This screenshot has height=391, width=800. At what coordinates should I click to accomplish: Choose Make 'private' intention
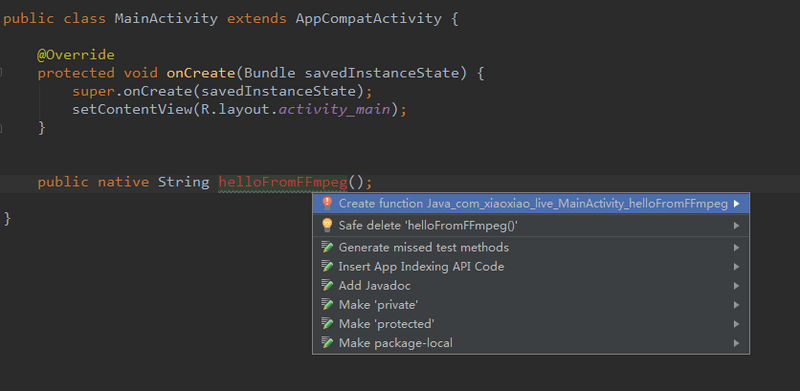coord(531,305)
